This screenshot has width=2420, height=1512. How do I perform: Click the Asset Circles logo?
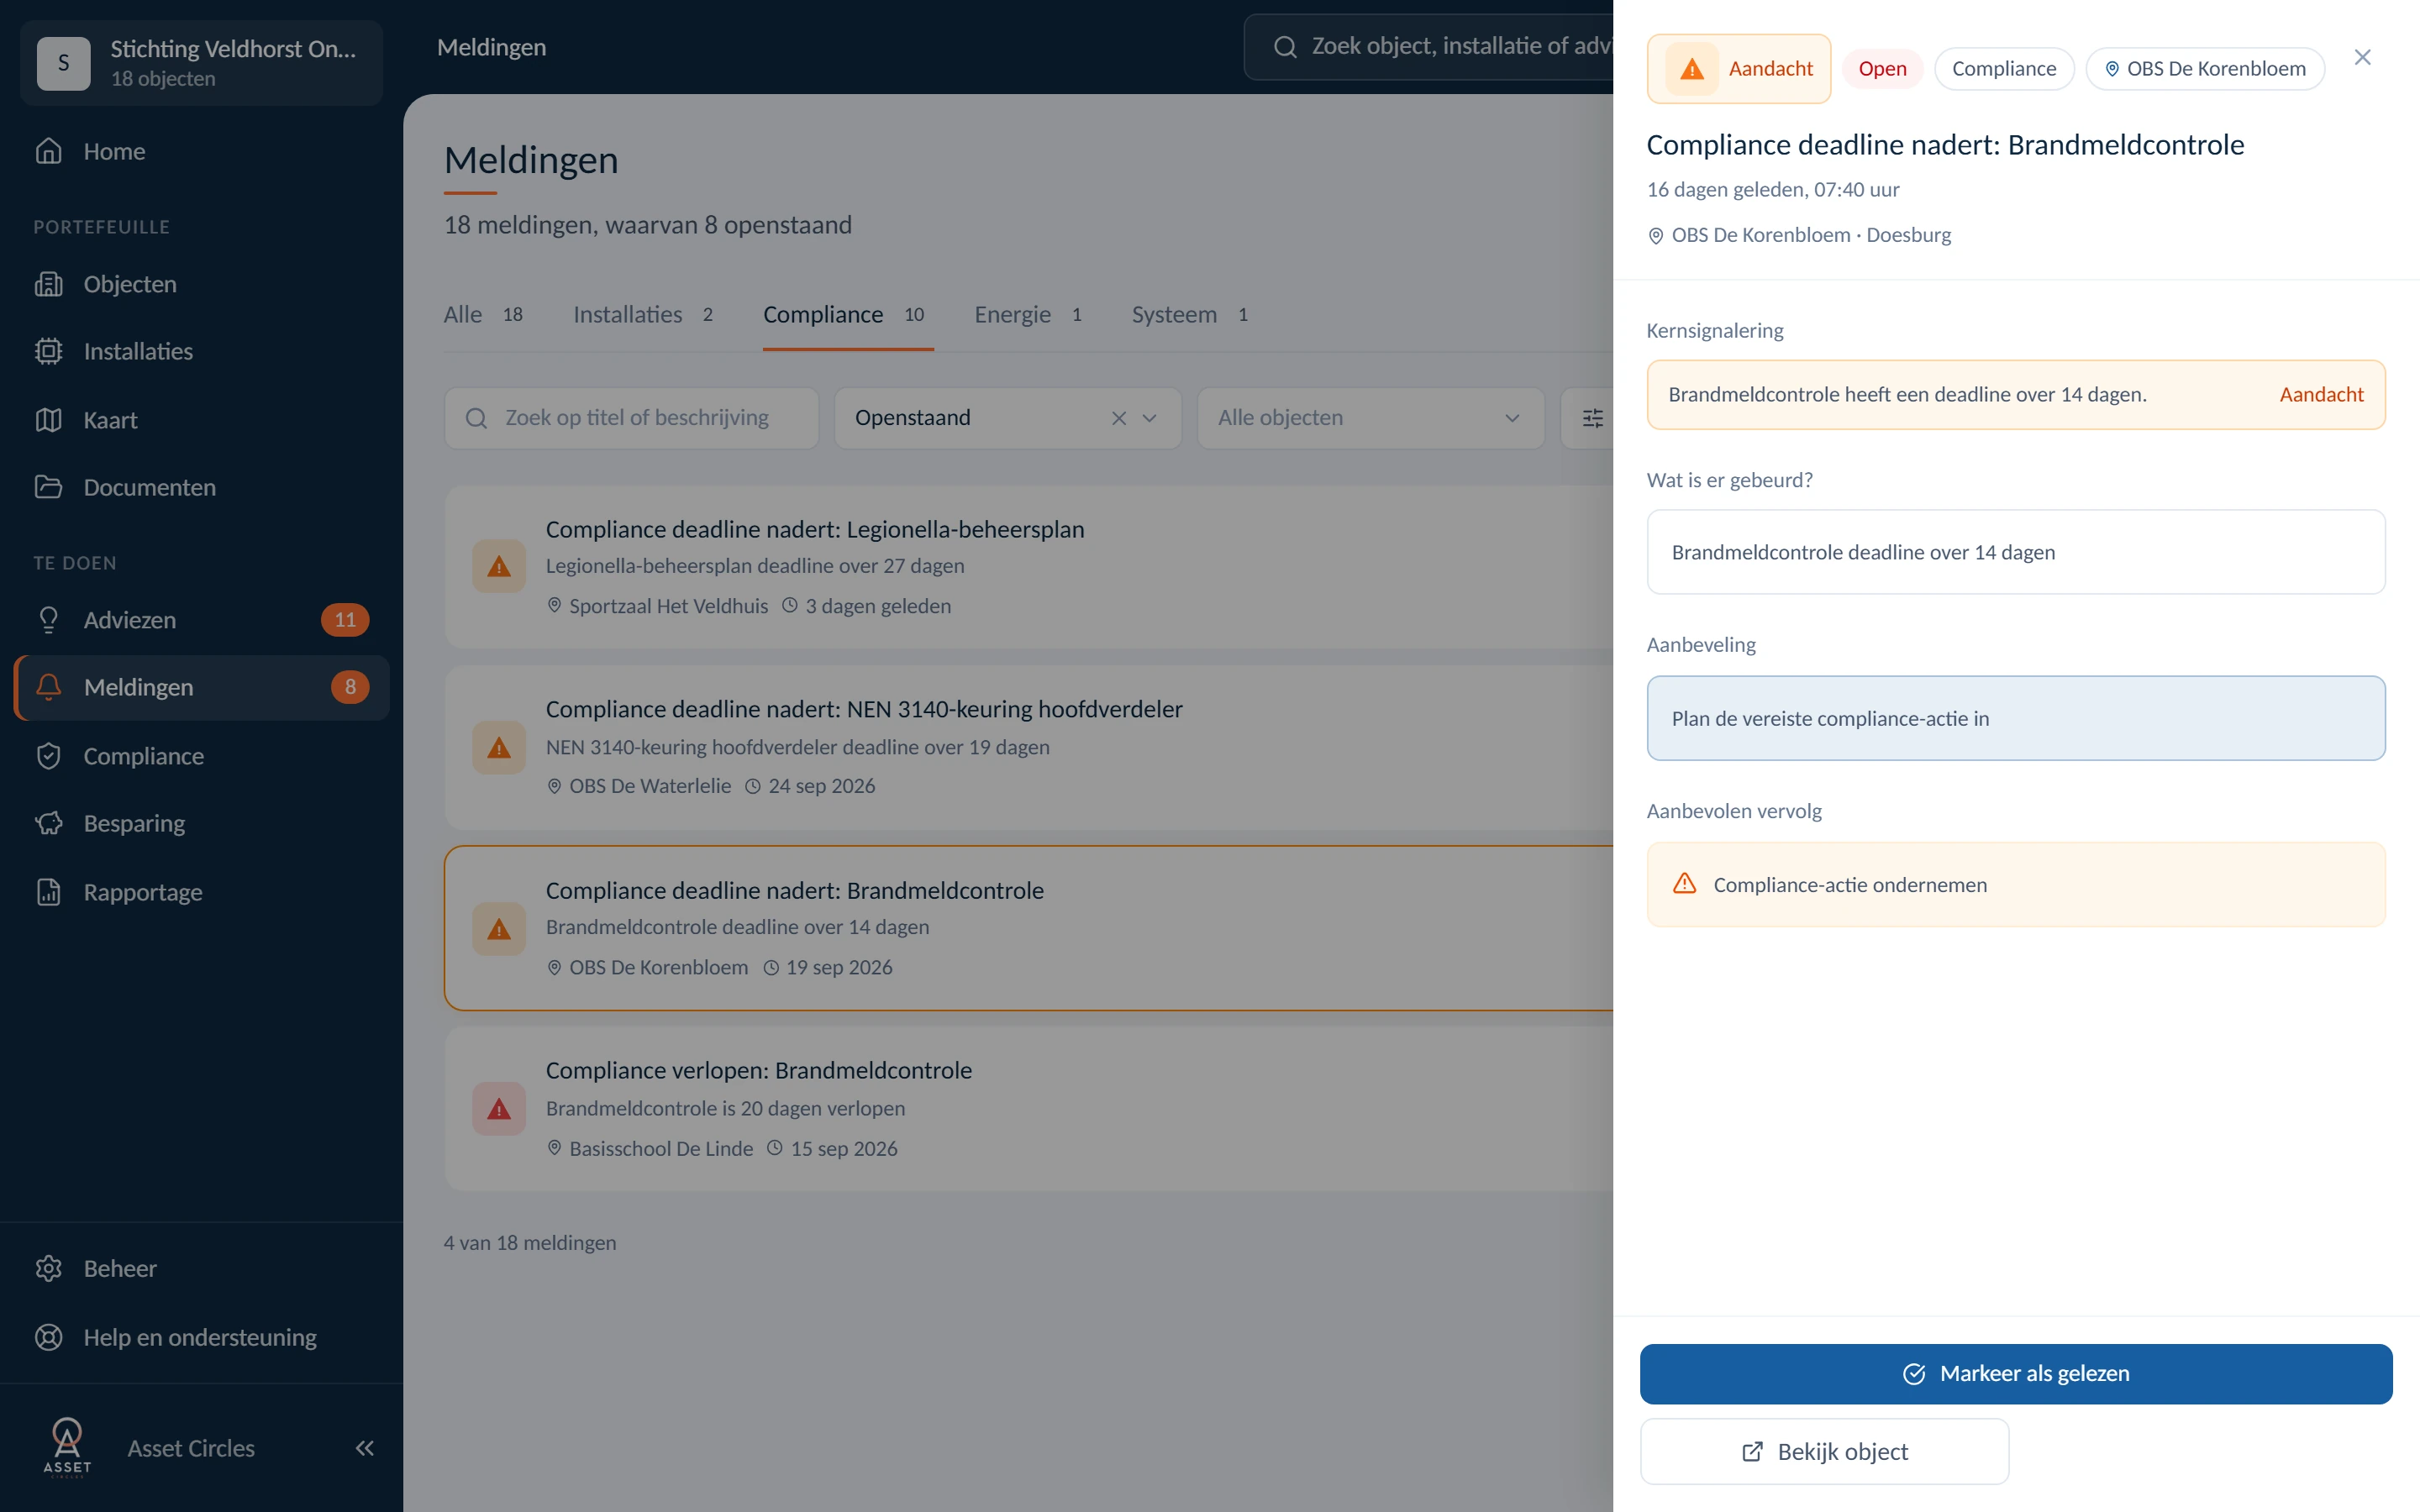pyautogui.click(x=67, y=1448)
